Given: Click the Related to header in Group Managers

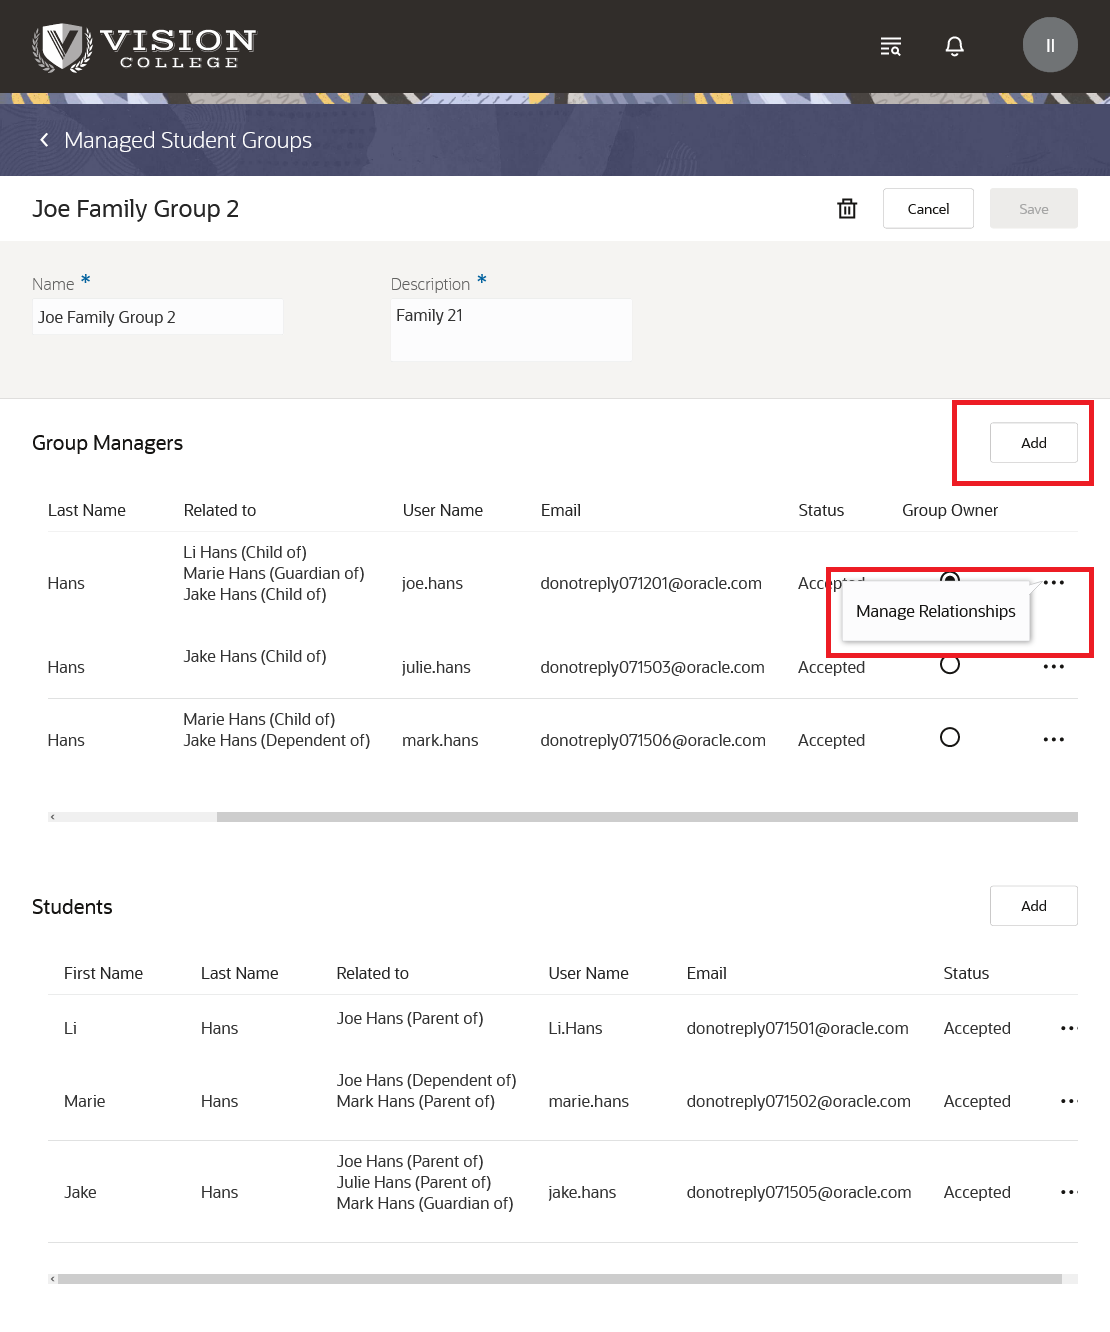Looking at the screenshot, I should [220, 510].
